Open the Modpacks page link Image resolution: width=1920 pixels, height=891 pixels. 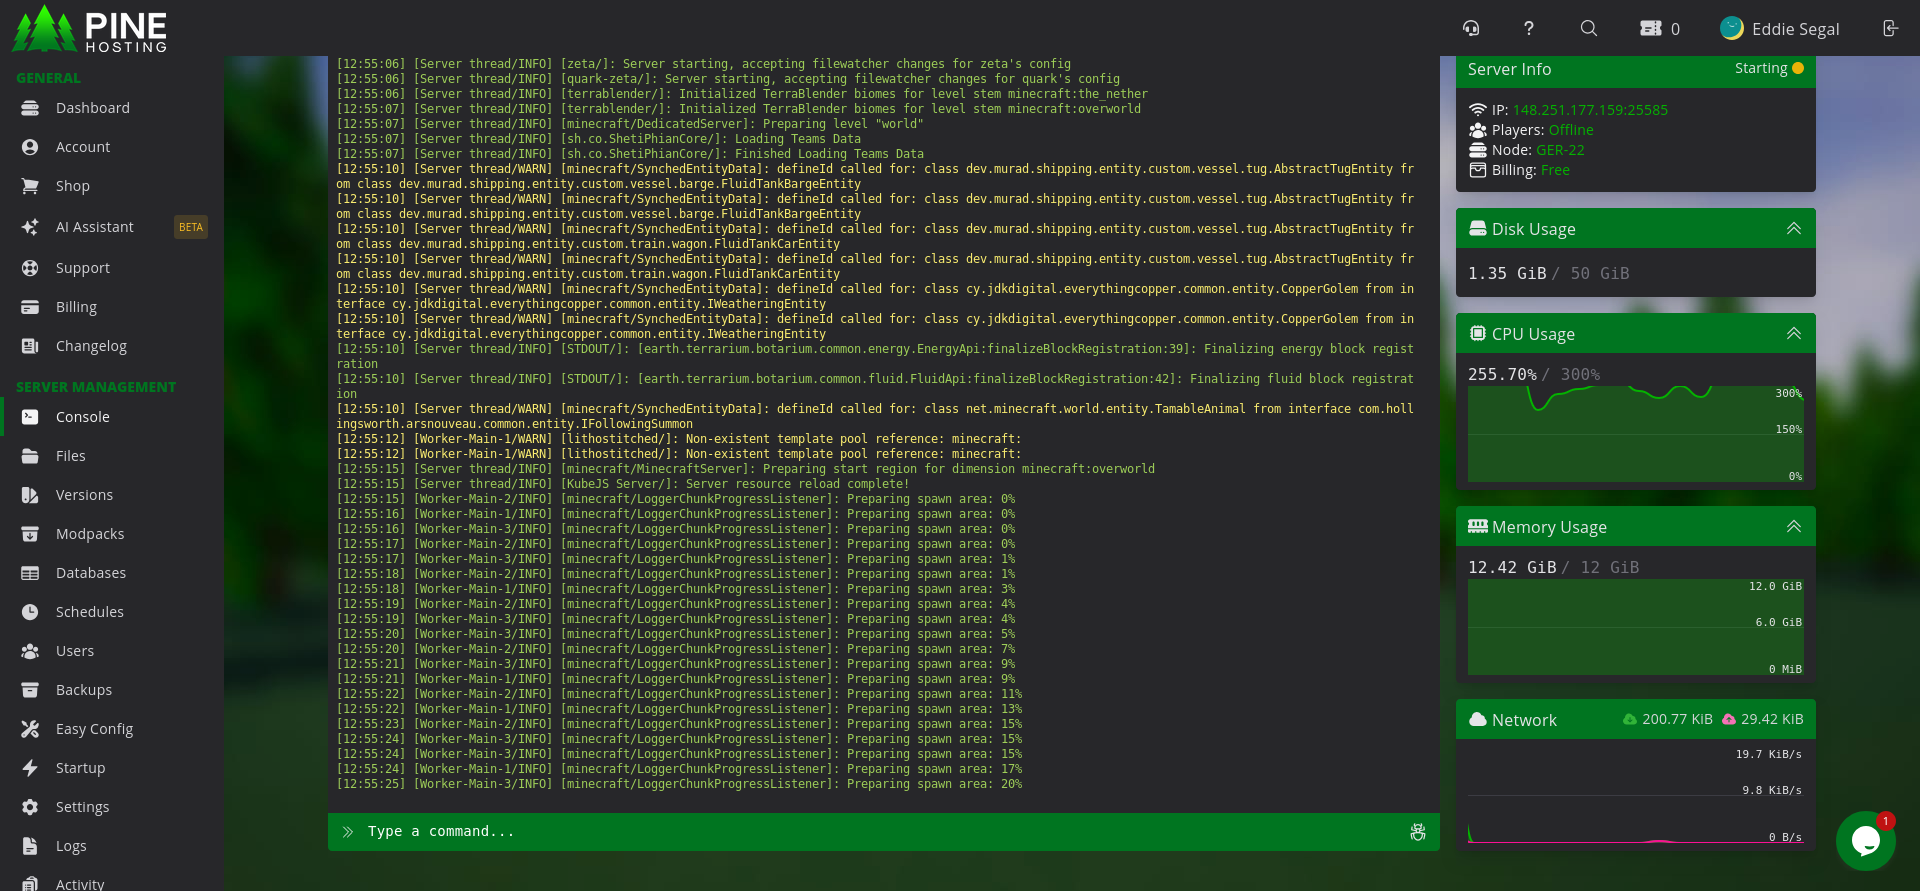(90, 534)
